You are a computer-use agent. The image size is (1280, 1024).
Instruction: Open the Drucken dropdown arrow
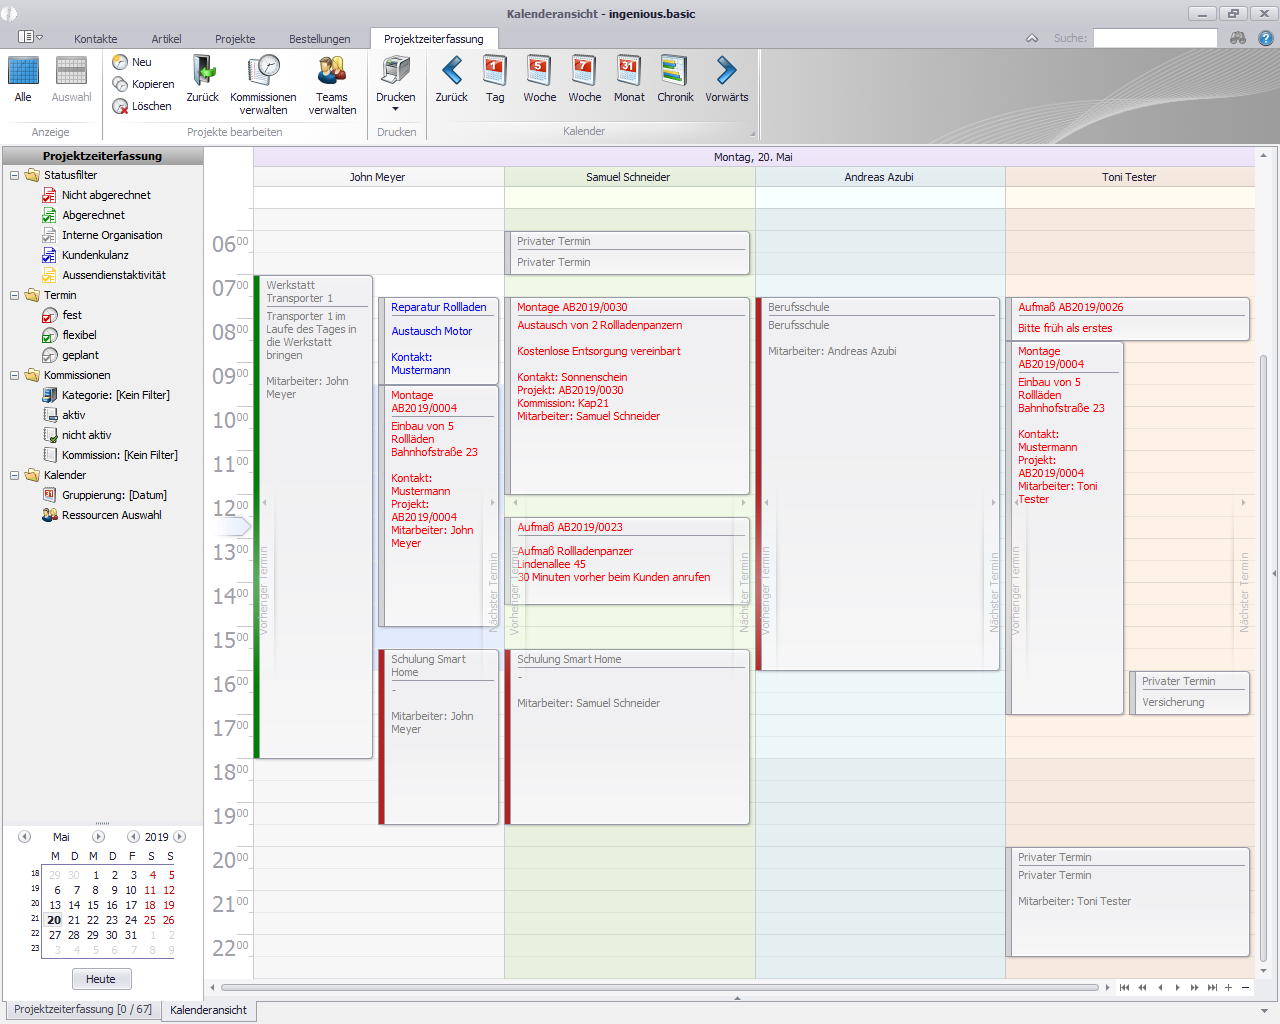(x=396, y=109)
